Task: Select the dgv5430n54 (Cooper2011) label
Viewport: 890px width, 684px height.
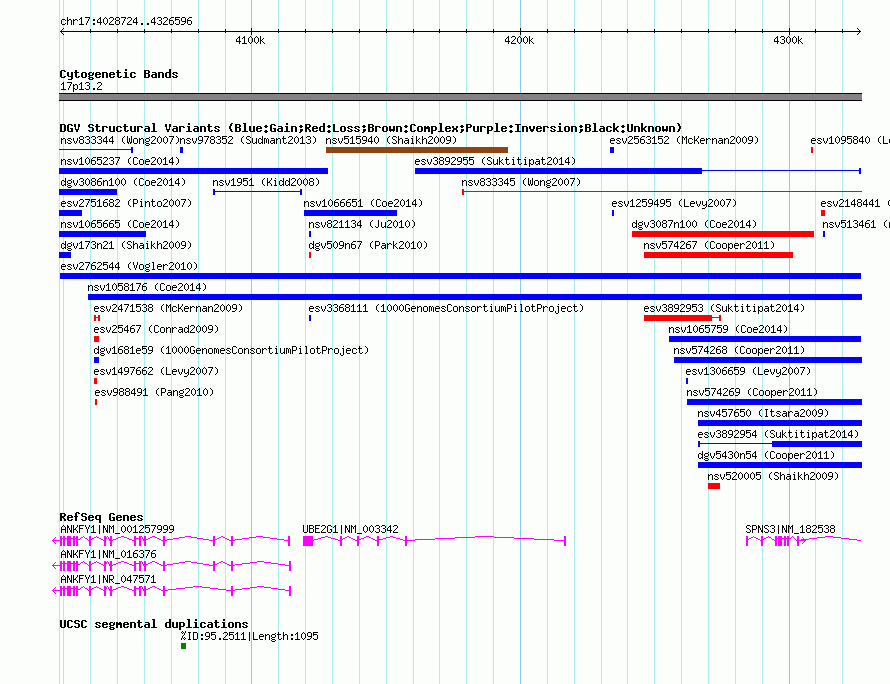Action: coord(766,455)
